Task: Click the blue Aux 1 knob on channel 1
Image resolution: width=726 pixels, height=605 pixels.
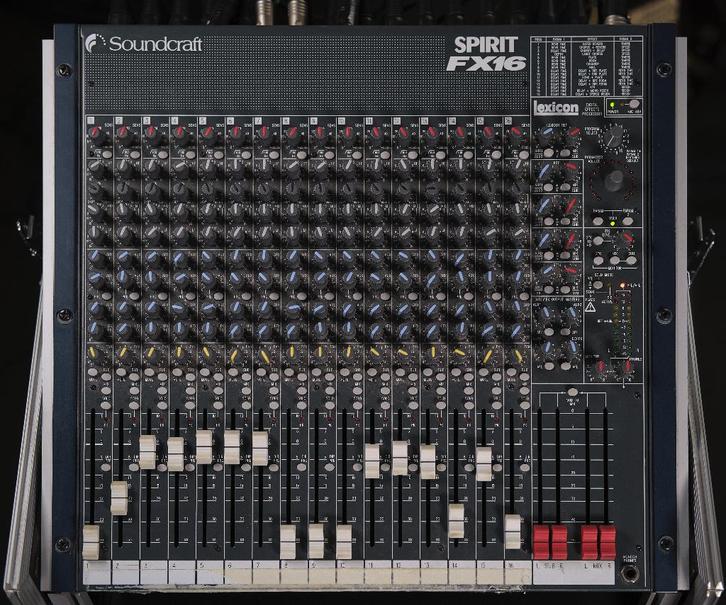Action: pos(96,258)
